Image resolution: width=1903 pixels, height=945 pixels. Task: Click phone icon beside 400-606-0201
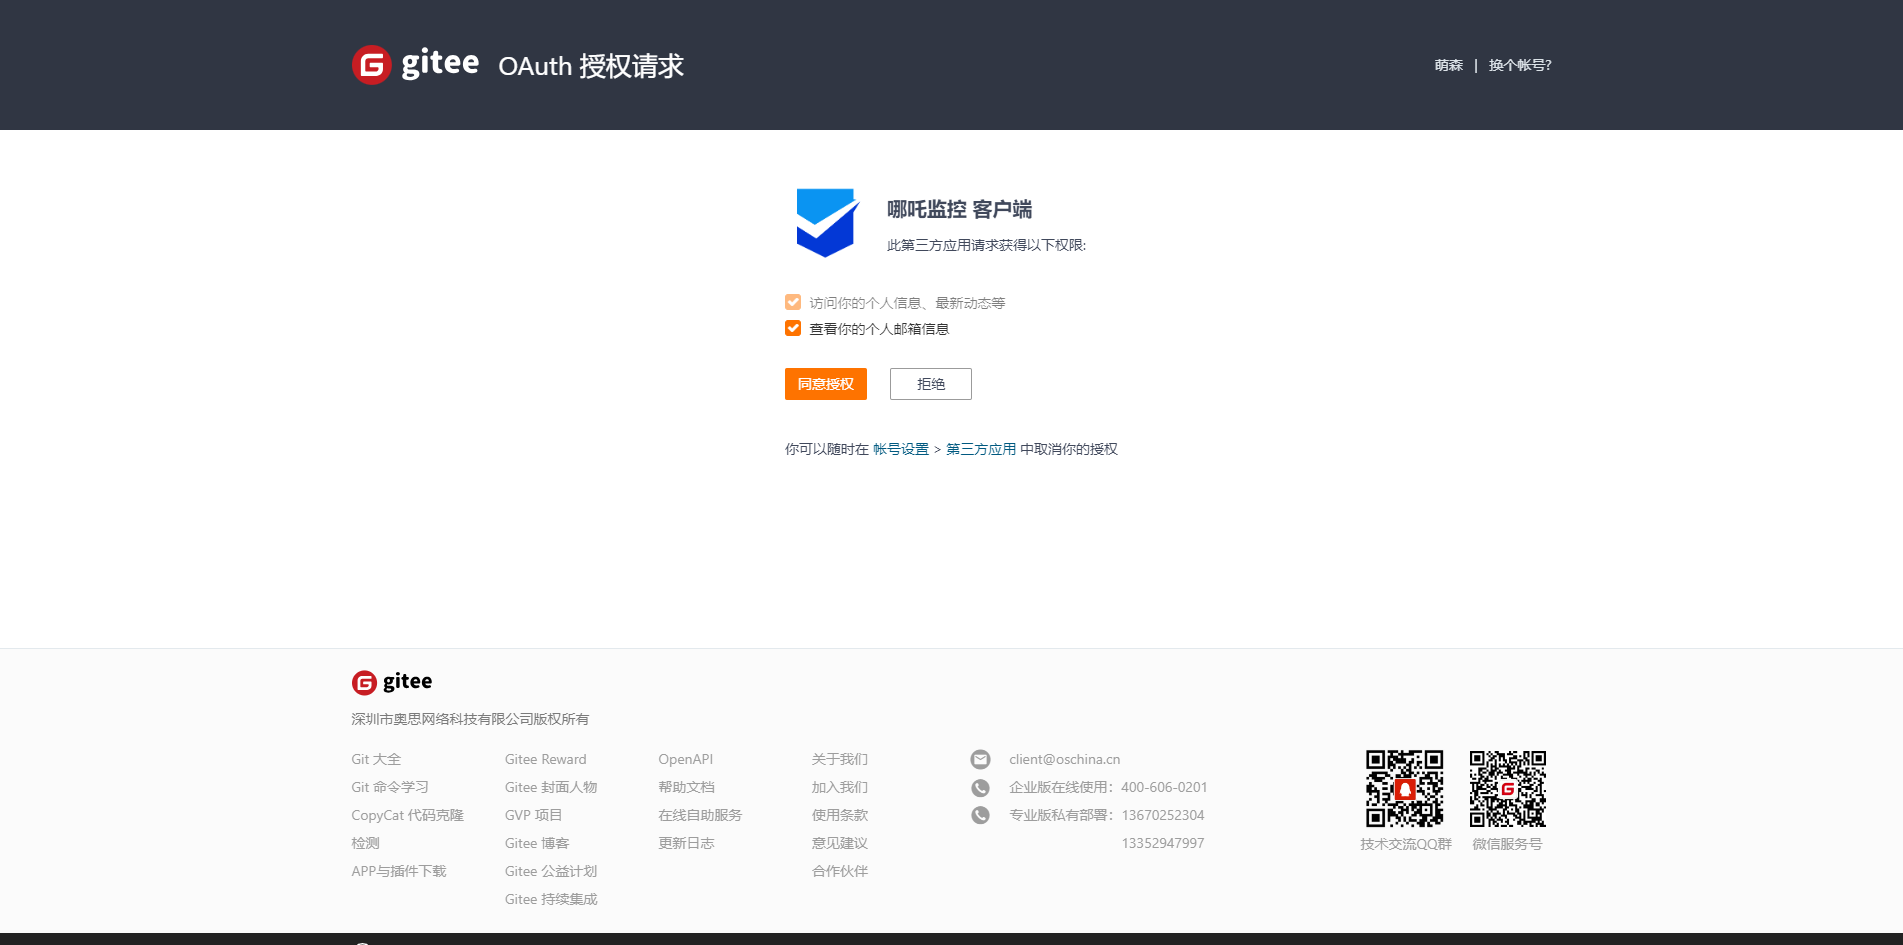pyautogui.click(x=980, y=788)
